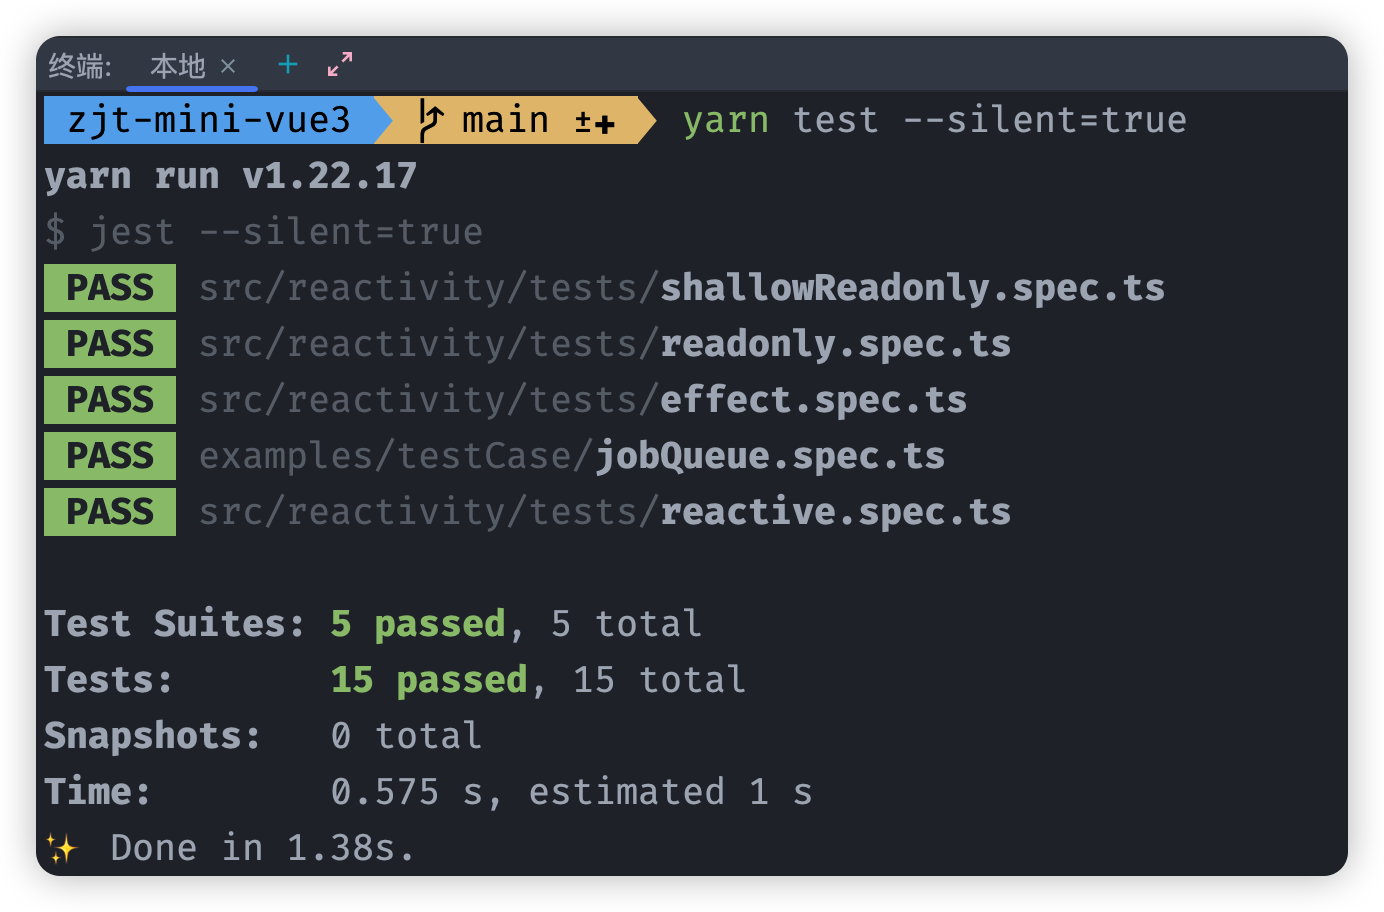Click the sparkles icon before Done

tap(62, 849)
